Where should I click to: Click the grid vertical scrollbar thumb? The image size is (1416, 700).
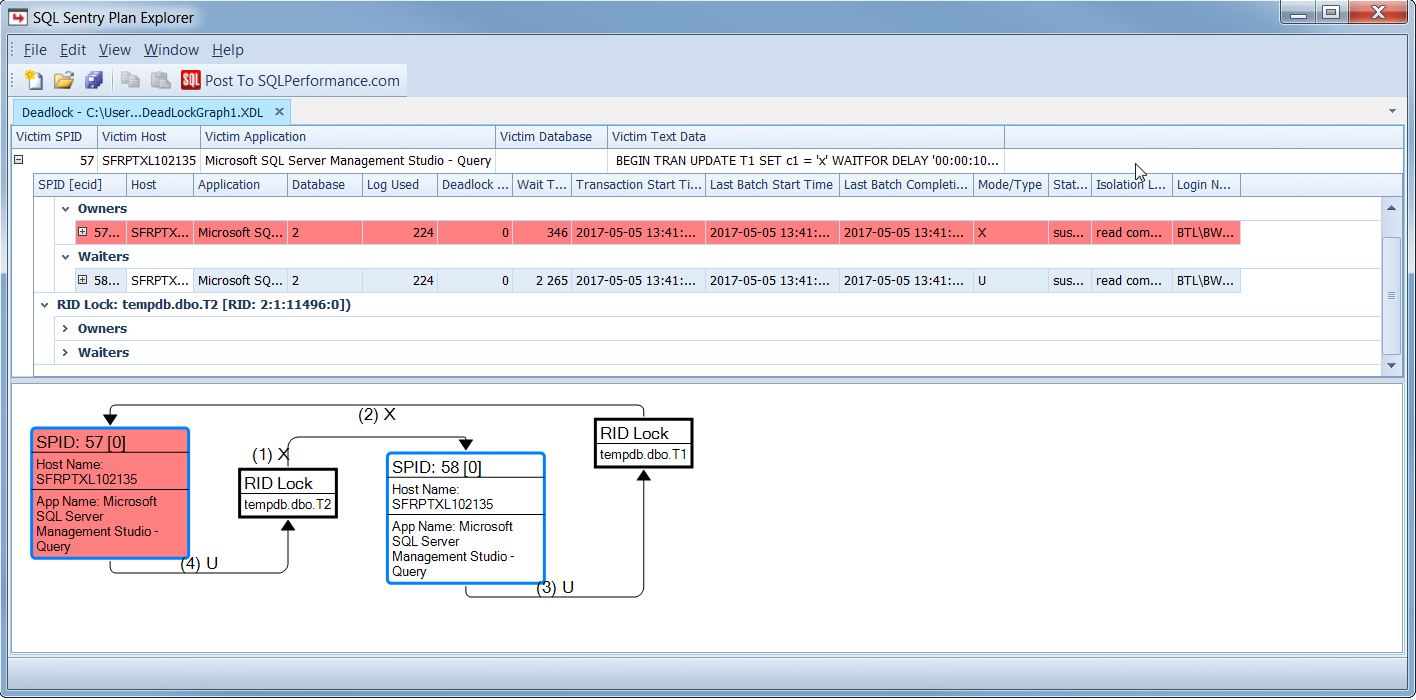click(x=1391, y=295)
